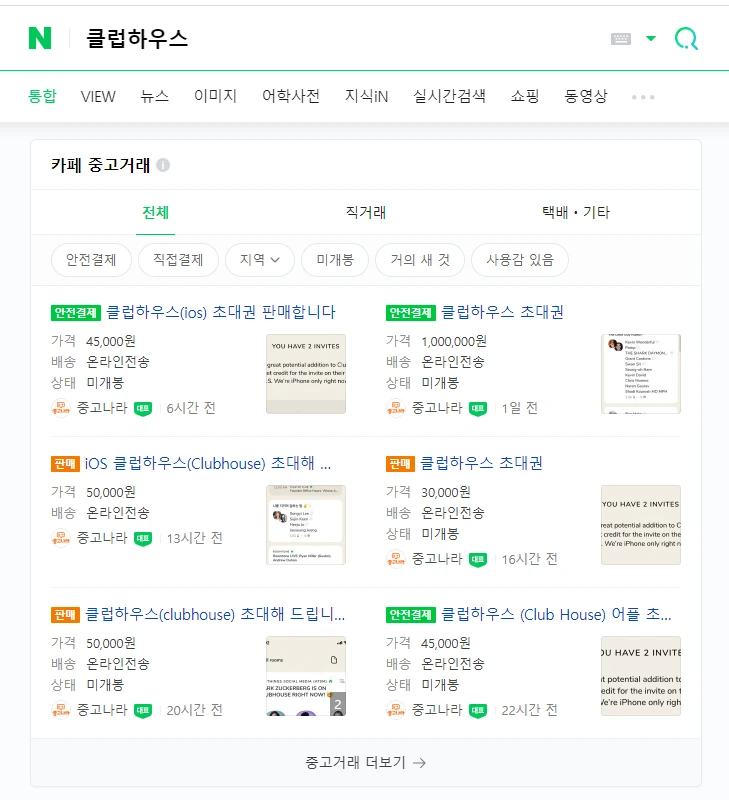Select the 통합 search tab
Image resolution: width=729 pixels, height=800 pixels.
tap(42, 96)
